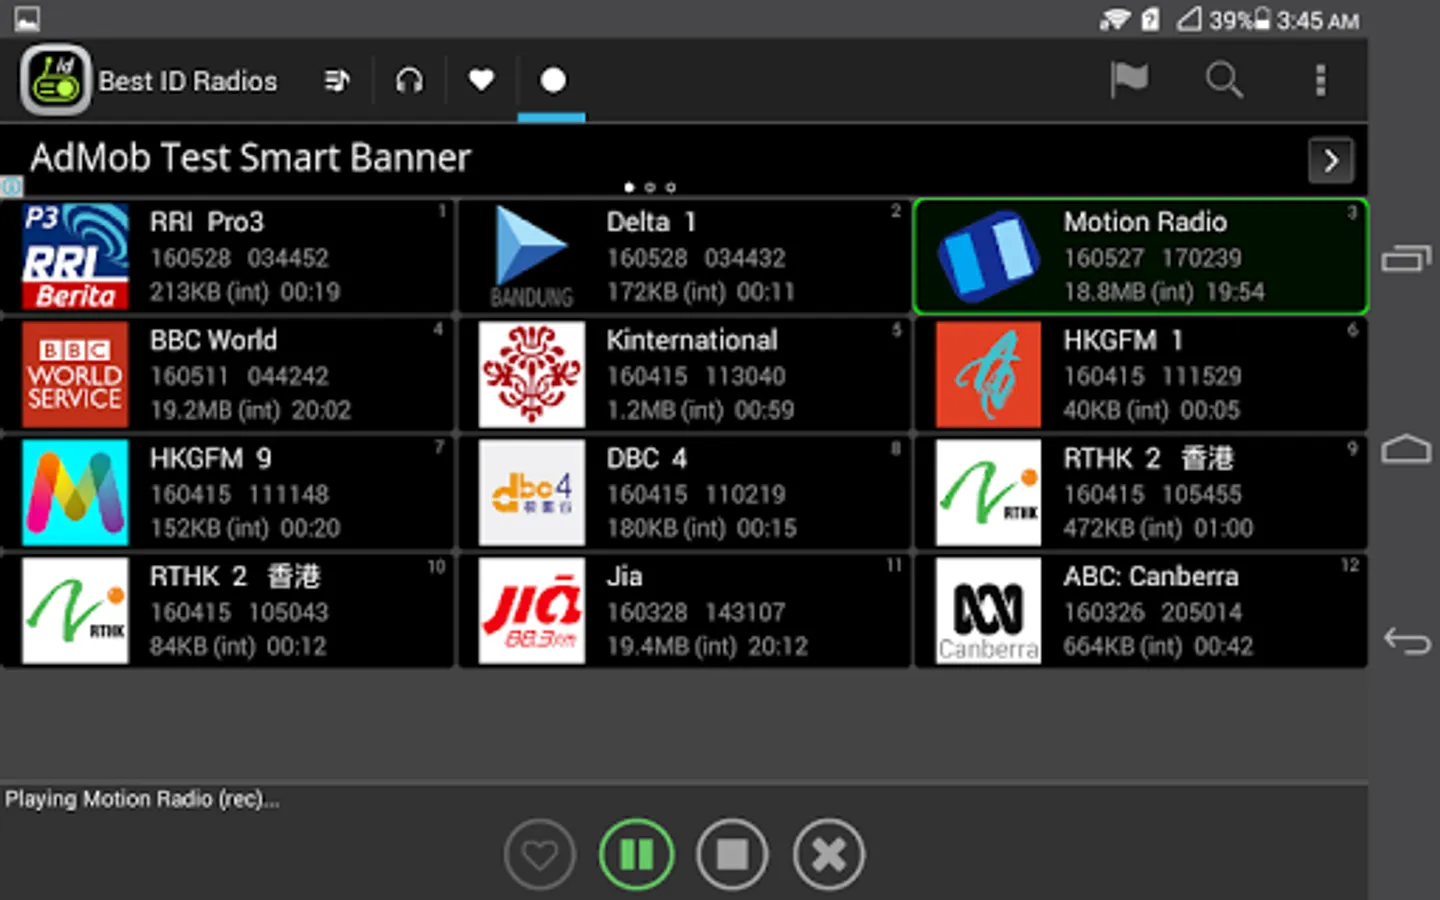Select Kinternational recording title
1440x900 pixels.
click(x=692, y=340)
